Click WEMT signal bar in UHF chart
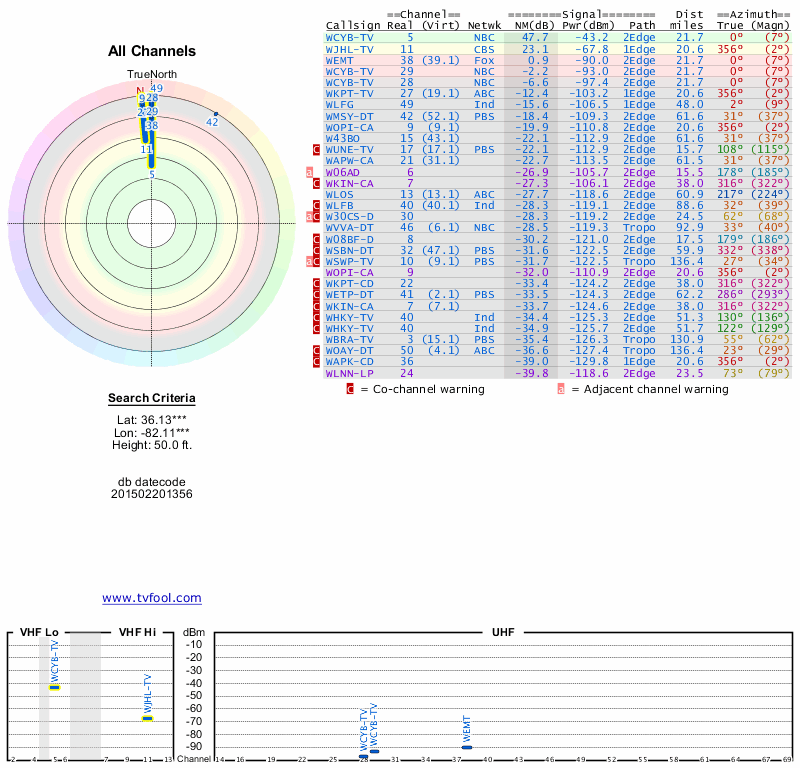 pyautogui.click(x=466, y=746)
